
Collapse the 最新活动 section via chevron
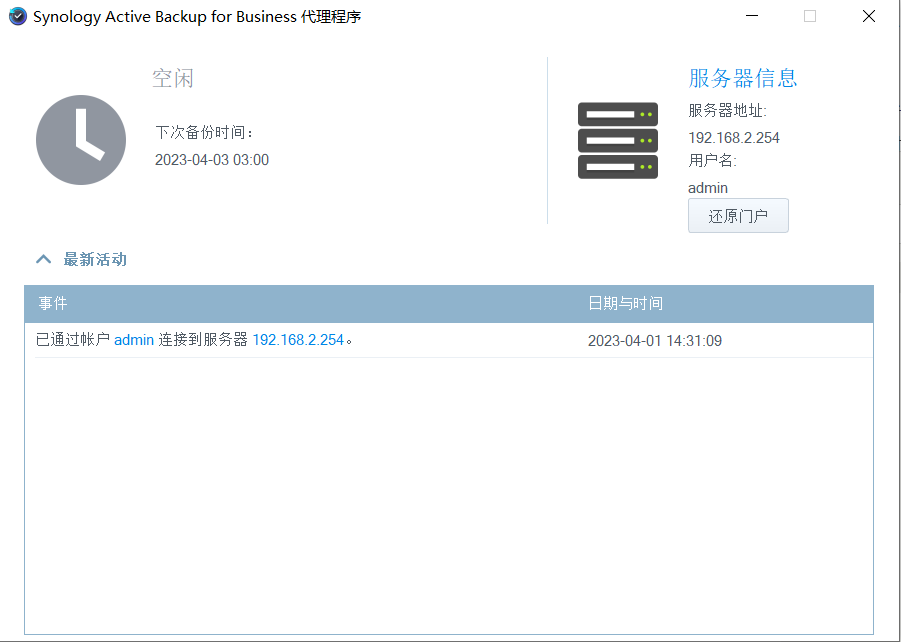click(x=43, y=259)
